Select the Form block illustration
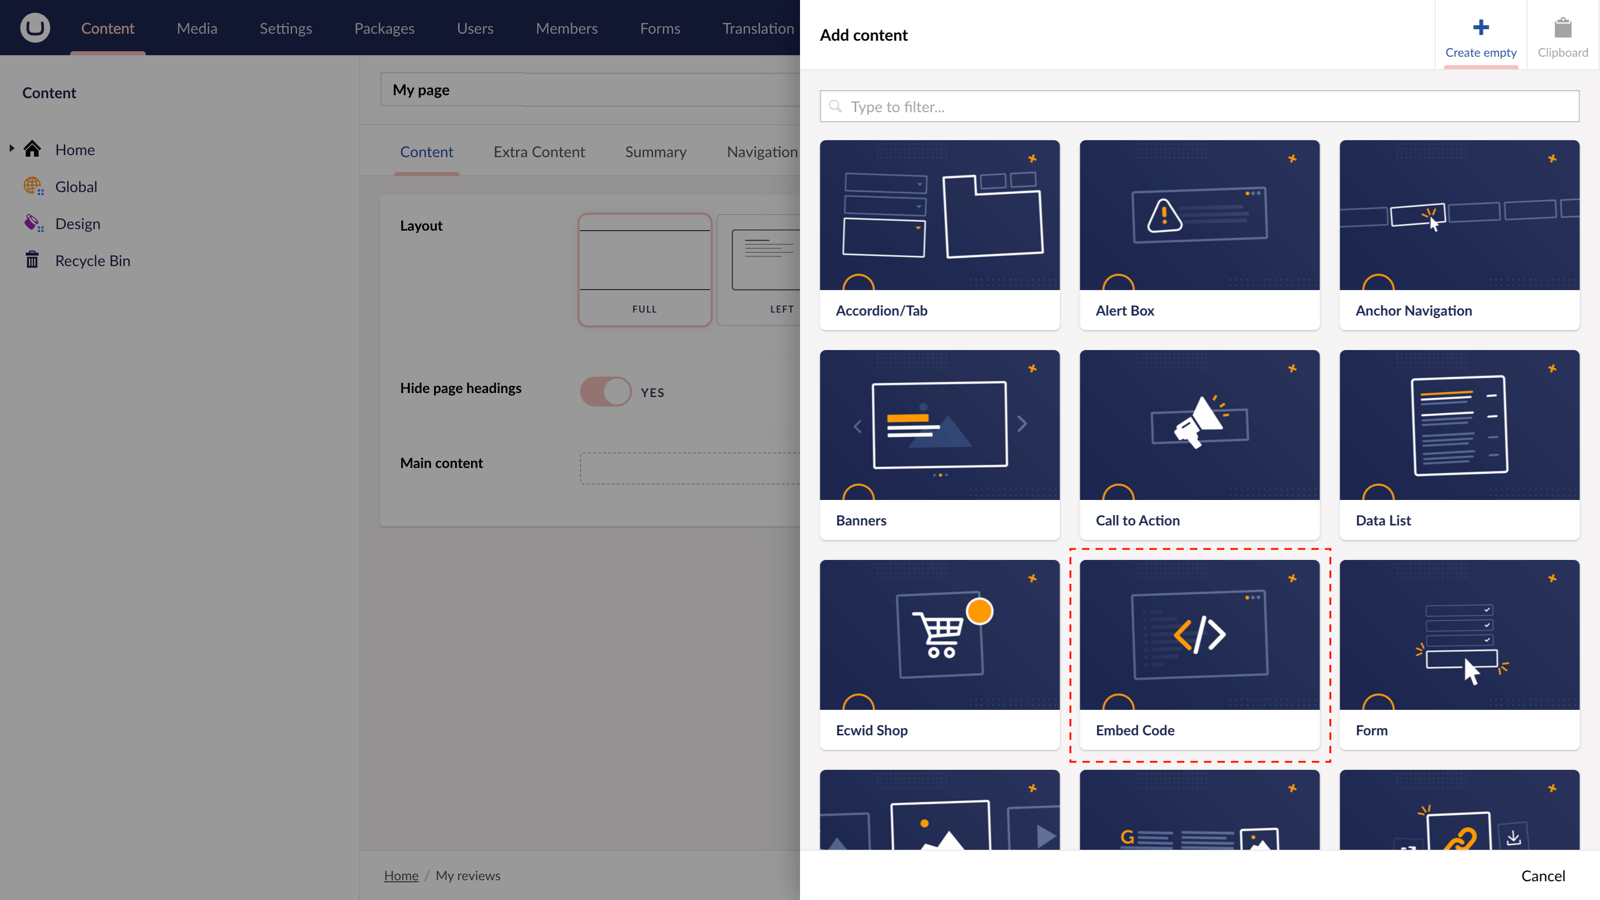This screenshot has height=900, width=1600. click(x=1460, y=635)
